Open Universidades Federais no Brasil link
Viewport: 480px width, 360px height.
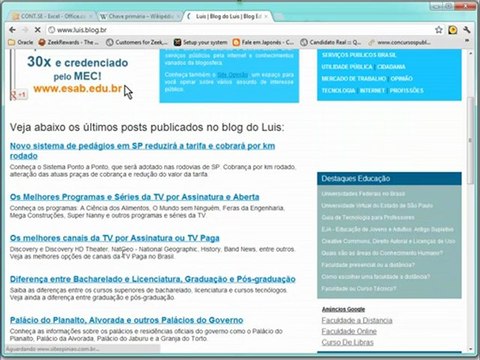point(363,194)
